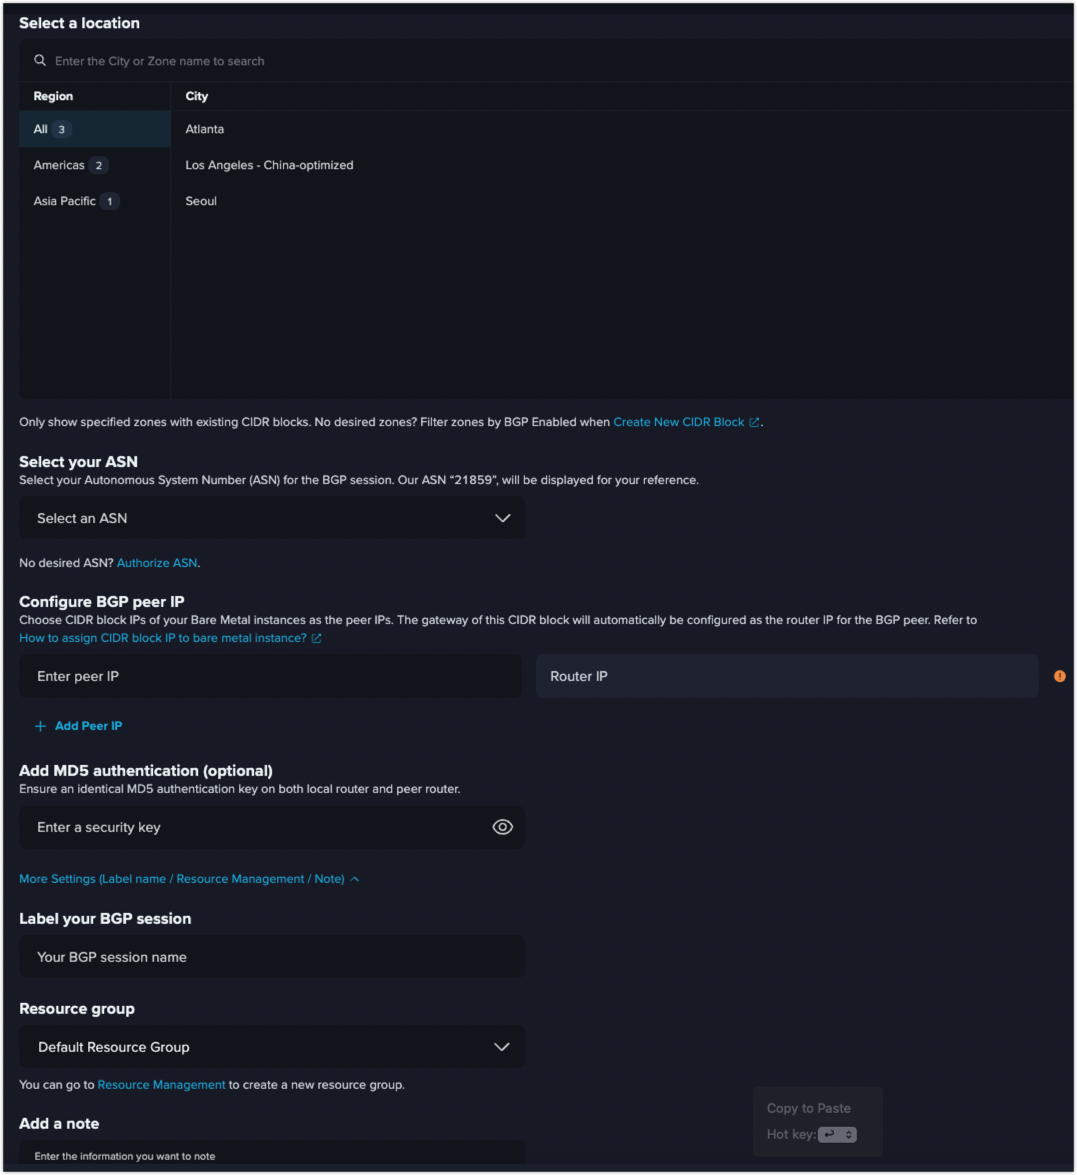This screenshot has width=1077, height=1175.
Task: Click the search magnifier icon in location box
Action: tap(40, 61)
